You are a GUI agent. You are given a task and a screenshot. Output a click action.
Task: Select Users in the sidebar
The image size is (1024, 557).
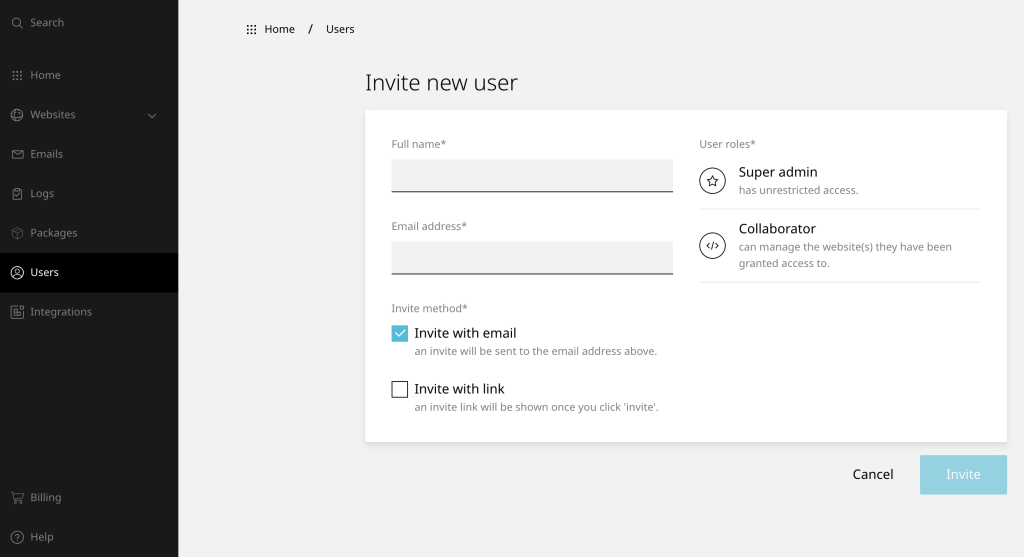[89, 272]
